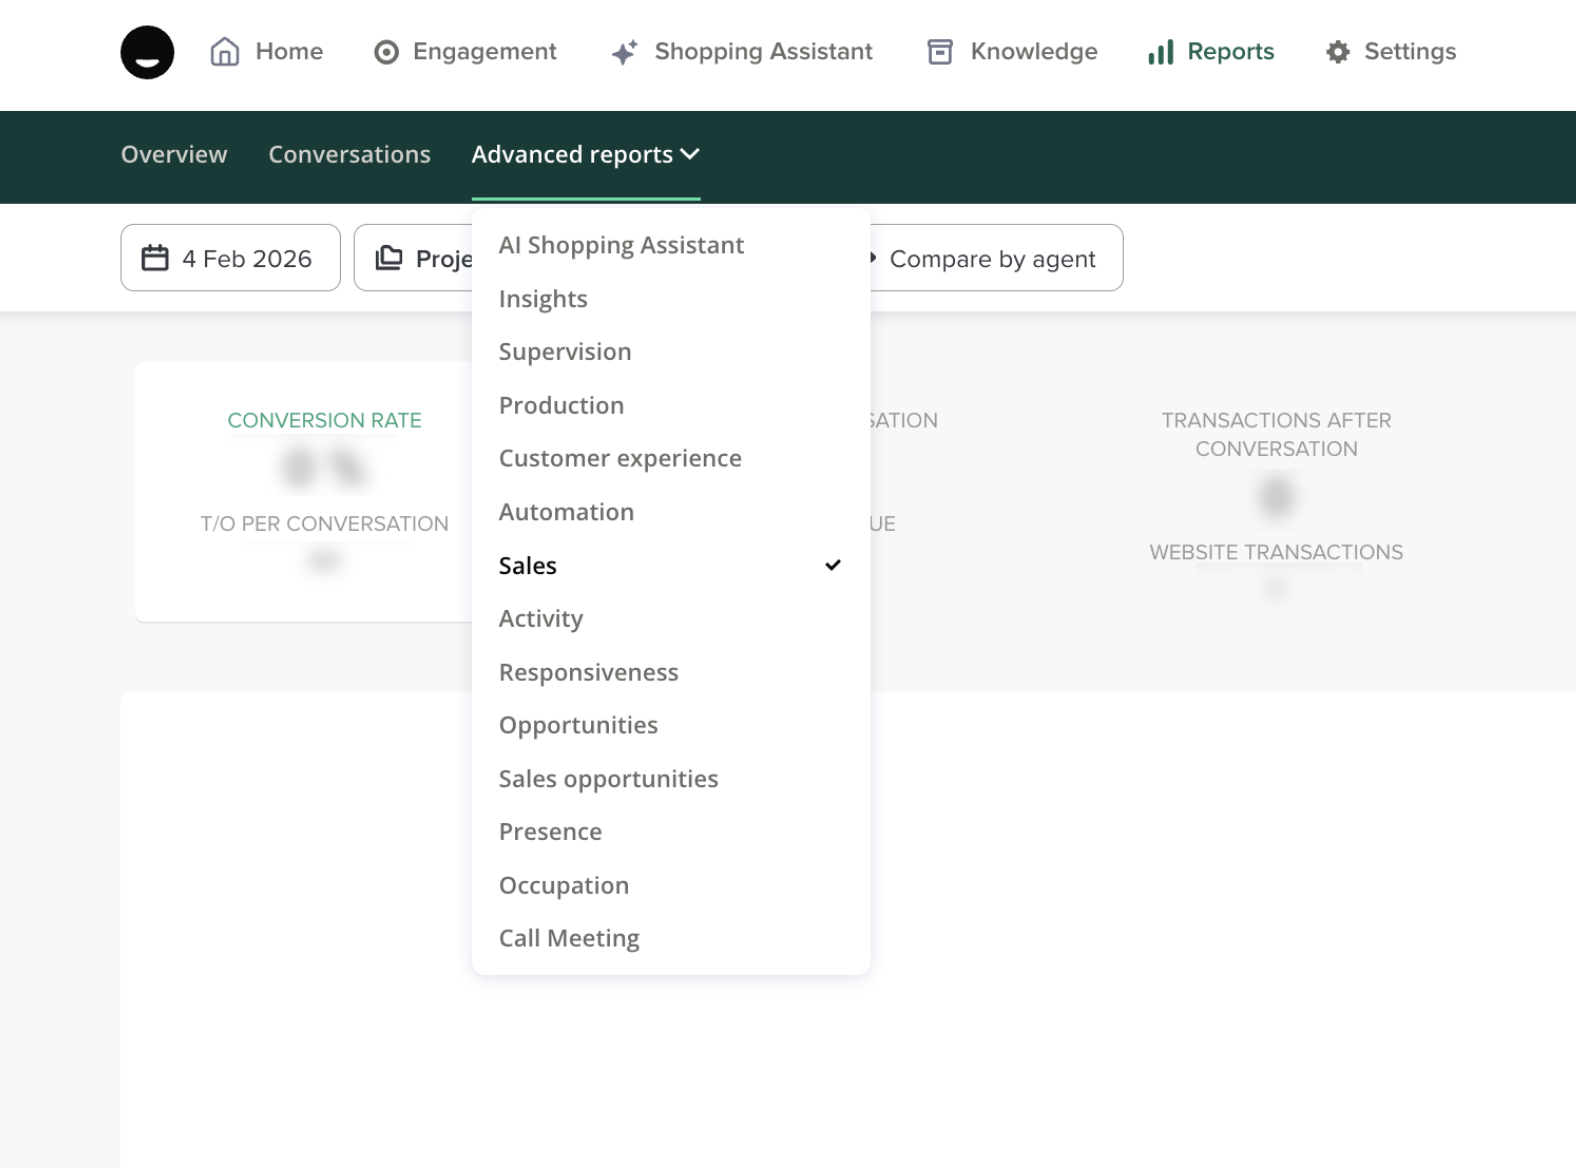
Task: Open the 4 Feb 2026 date picker
Action: [x=231, y=258]
